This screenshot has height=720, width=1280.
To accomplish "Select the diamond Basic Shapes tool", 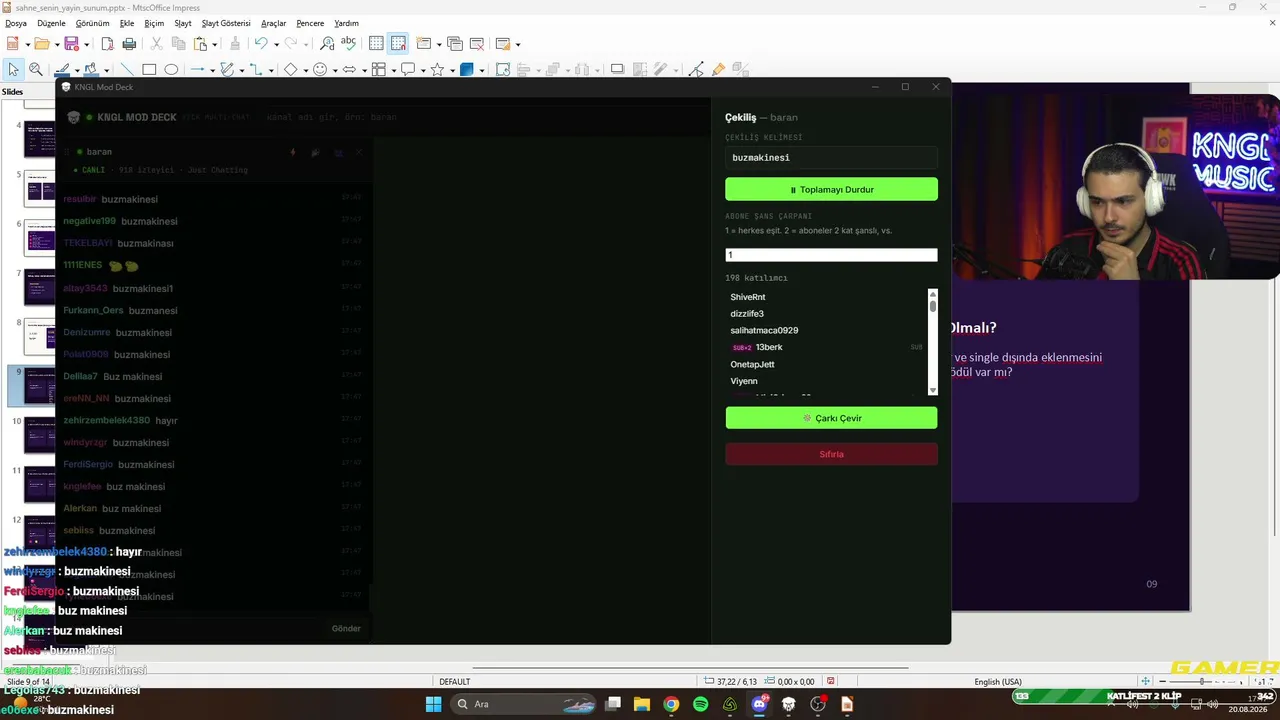I will coord(290,69).
